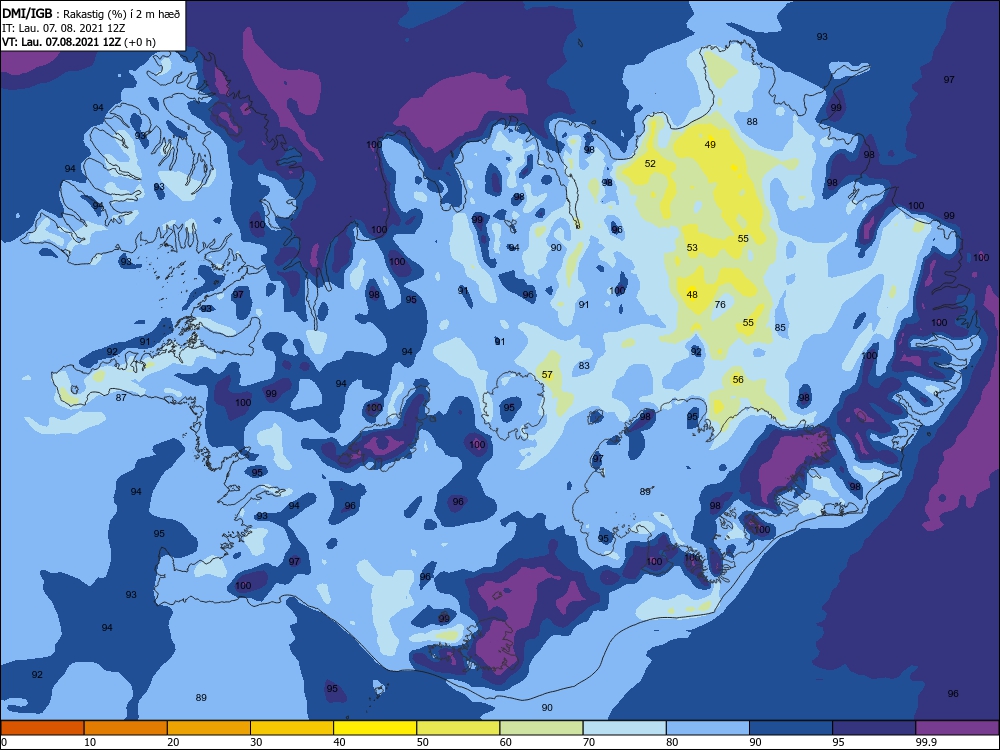Image resolution: width=1000 pixels, height=750 pixels.
Task: Click the humidity value 88 on the map
Action: point(752,122)
